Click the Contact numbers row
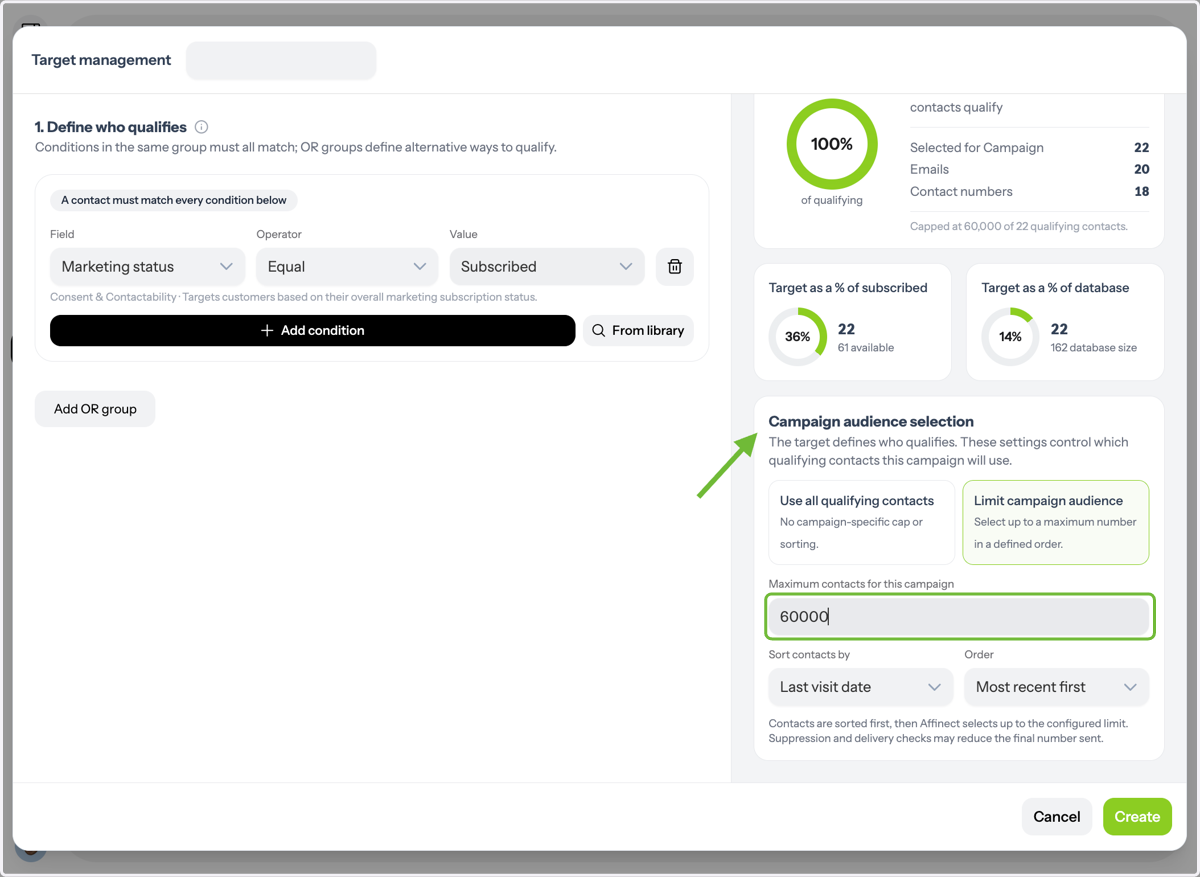The image size is (1200, 877). coord(1030,191)
